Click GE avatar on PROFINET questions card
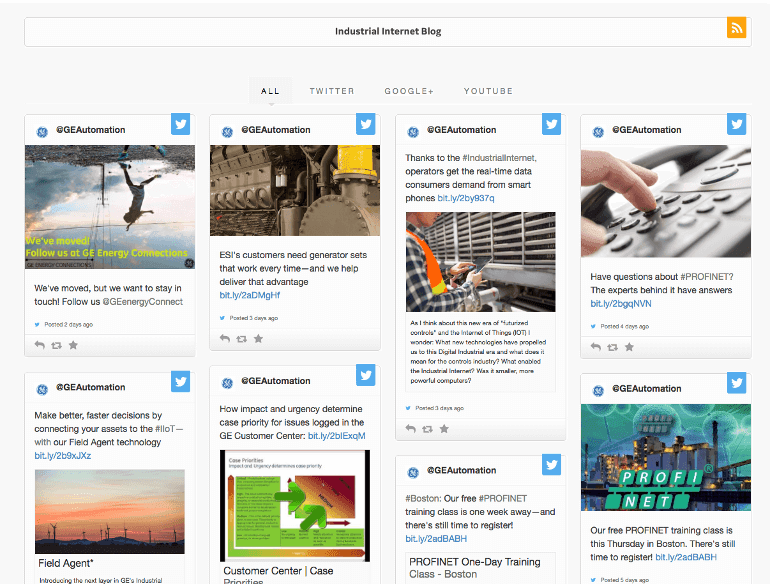The image size is (770, 584). click(x=598, y=132)
